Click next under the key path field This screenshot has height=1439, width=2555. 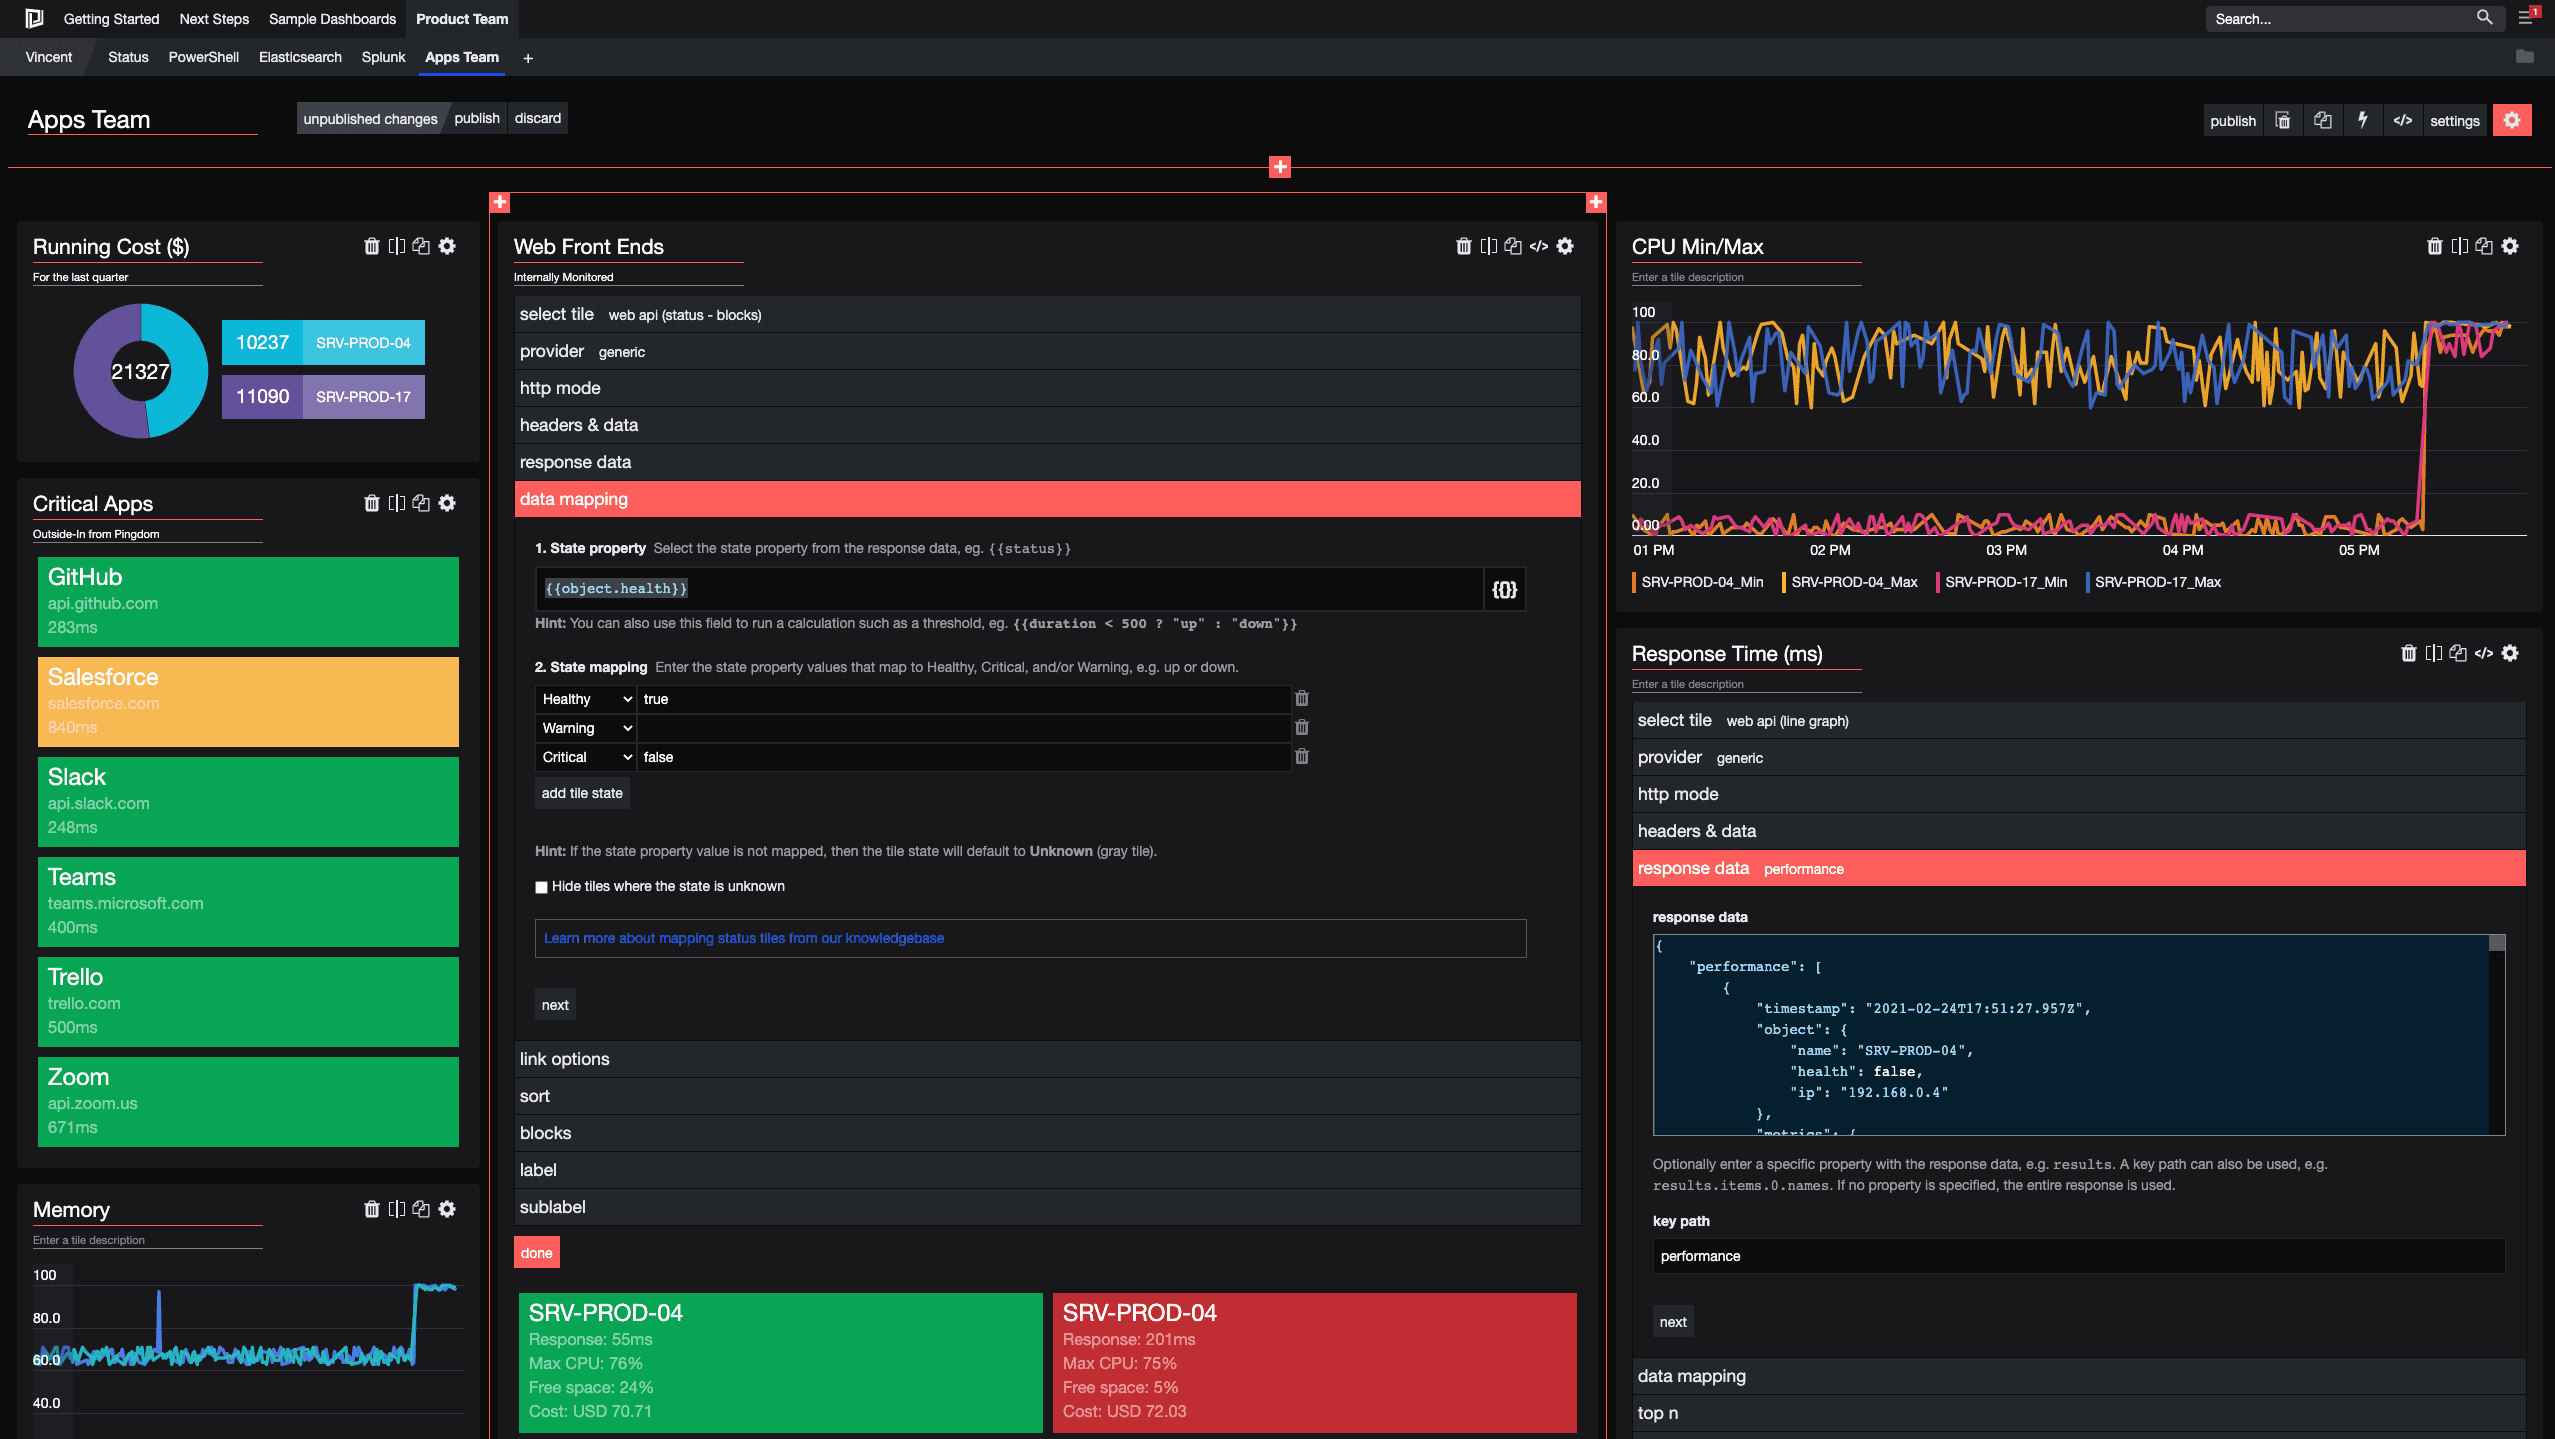point(1673,1322)
